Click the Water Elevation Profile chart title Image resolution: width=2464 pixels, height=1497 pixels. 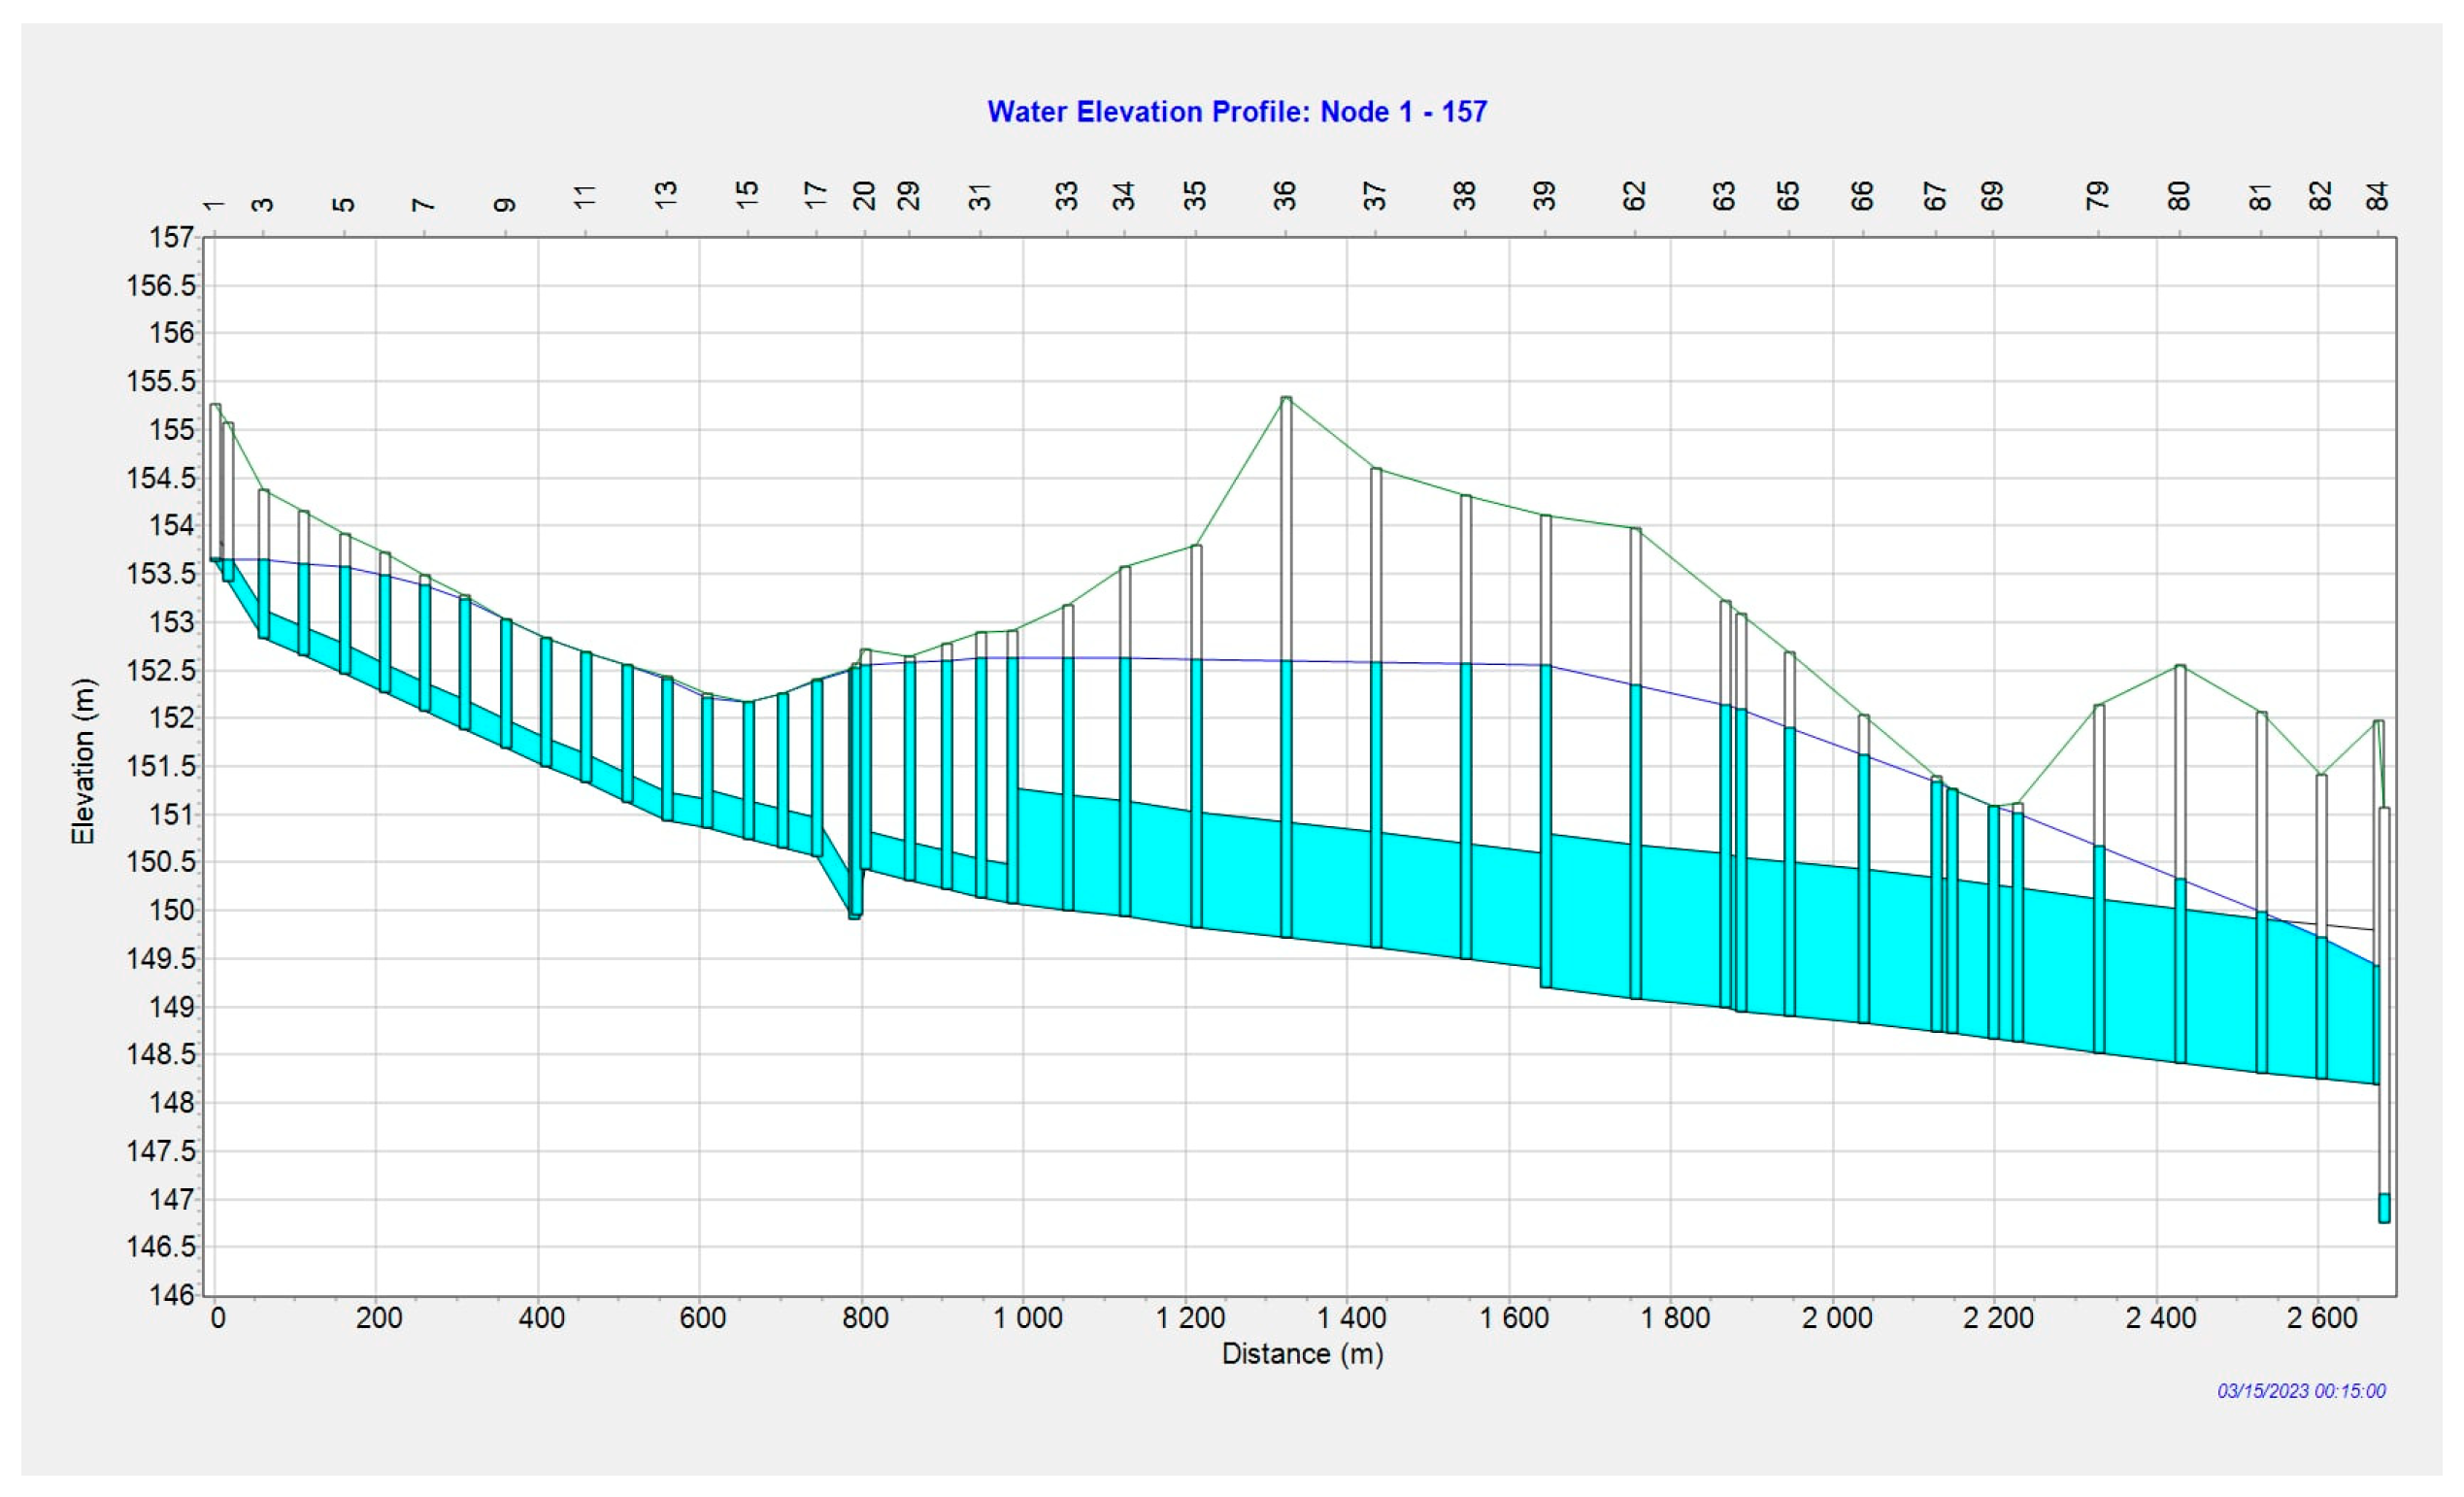pyautogui.click(x=1237, y=112)
